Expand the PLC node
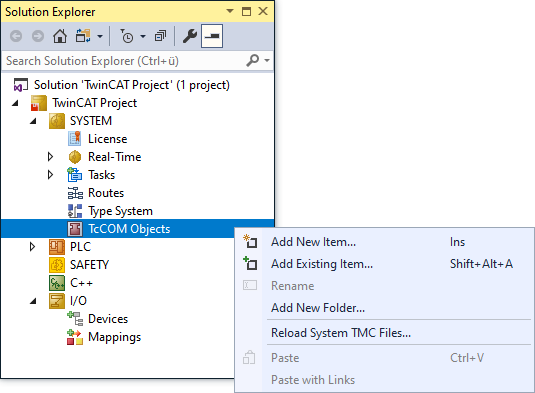This screenshot has height=393, width=535. click(x=32, y=247)
